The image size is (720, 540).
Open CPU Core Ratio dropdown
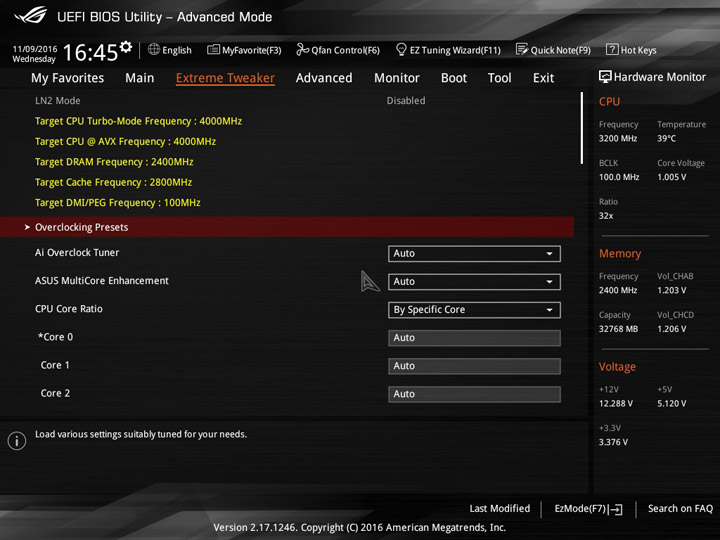pos(474,310)
